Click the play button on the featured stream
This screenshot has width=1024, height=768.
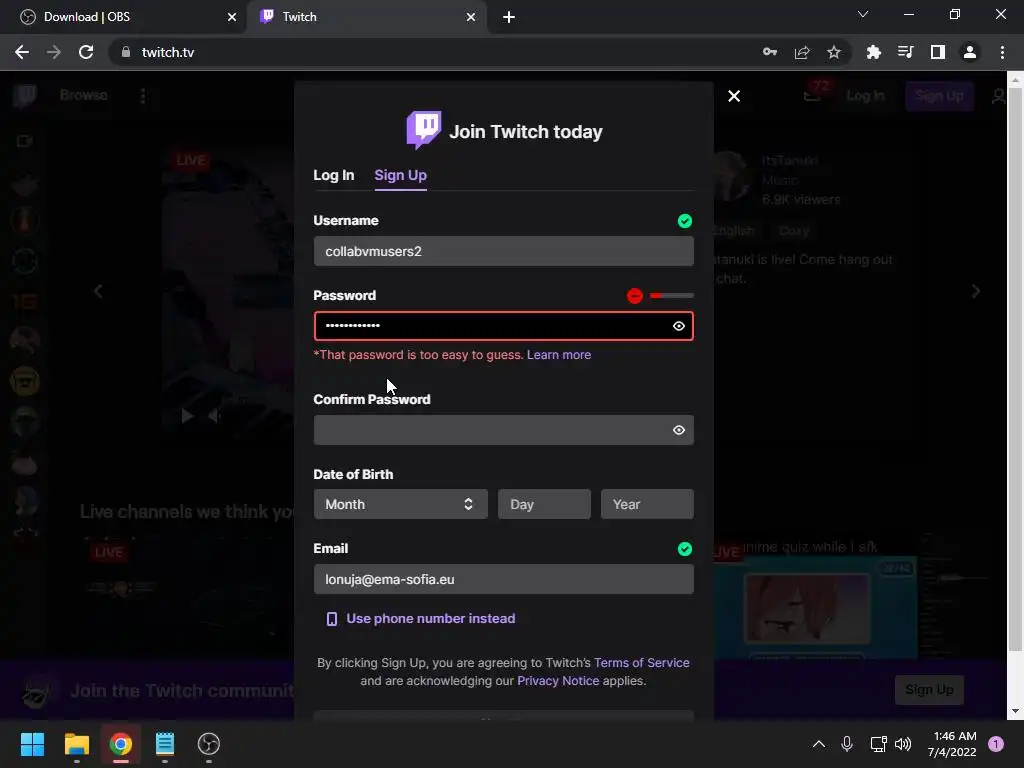coord(187,415)
